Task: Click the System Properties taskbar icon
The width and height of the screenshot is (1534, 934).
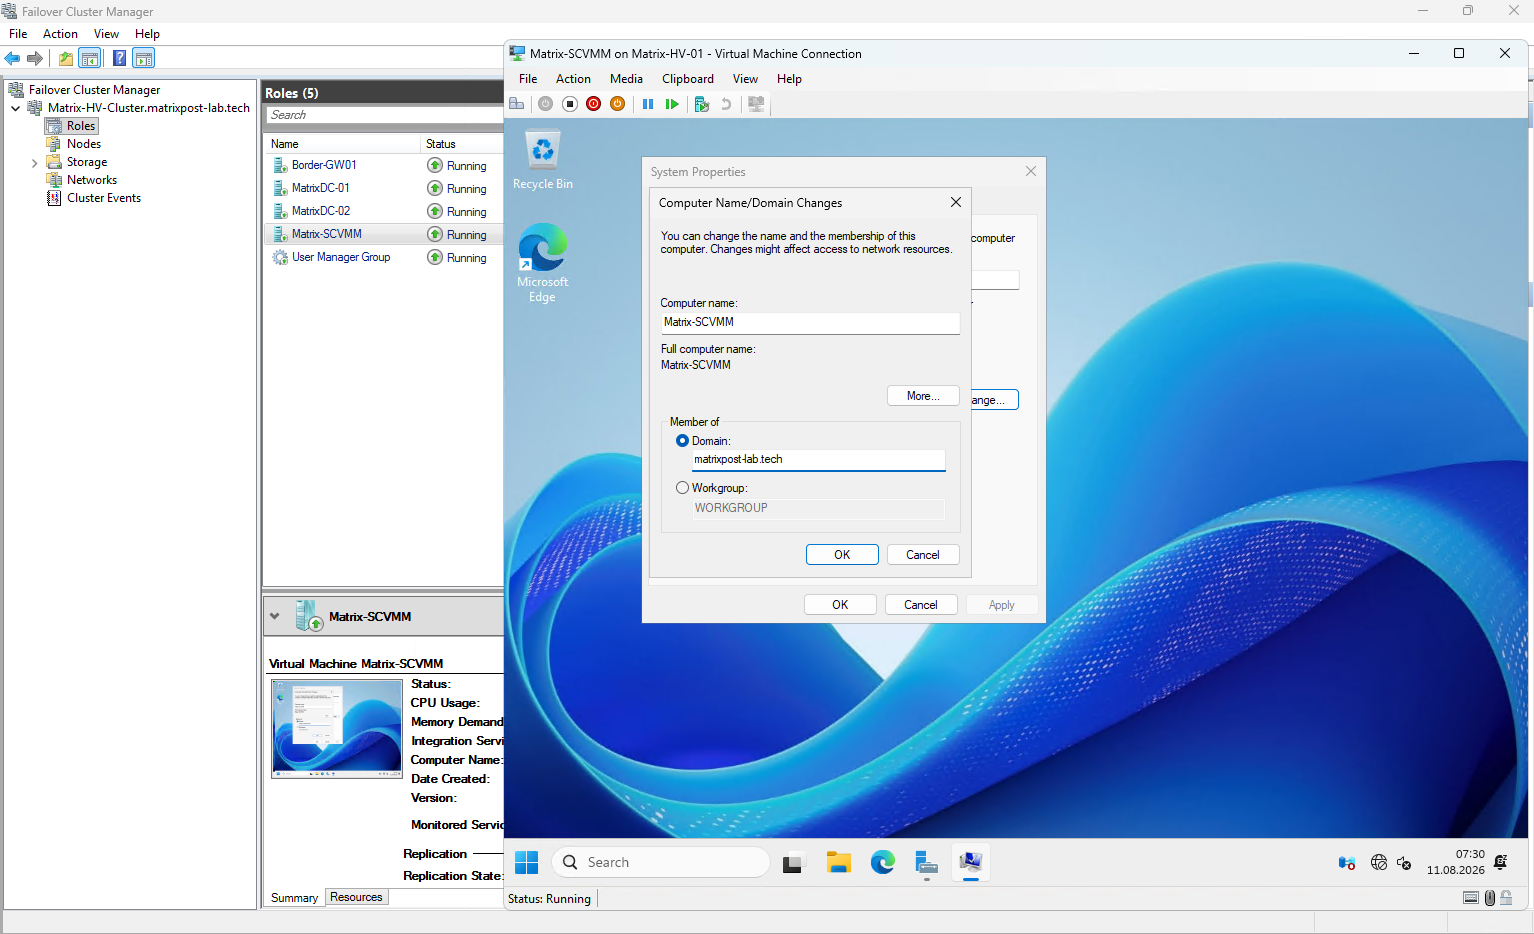Action: point(970,862)
